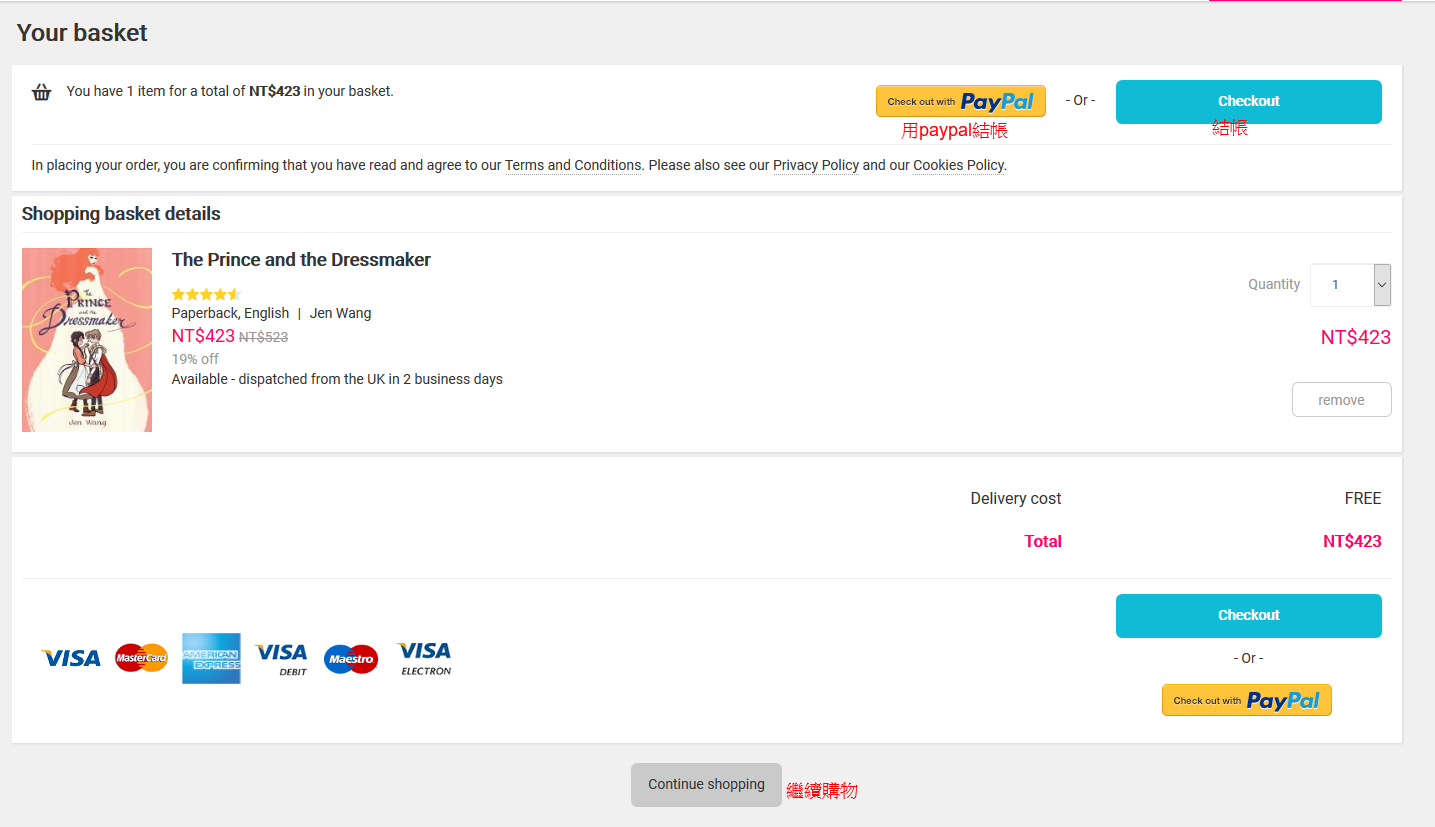Click the MasterCard logo
Screen dimensions: 1435x827
(x=142, y=658)
